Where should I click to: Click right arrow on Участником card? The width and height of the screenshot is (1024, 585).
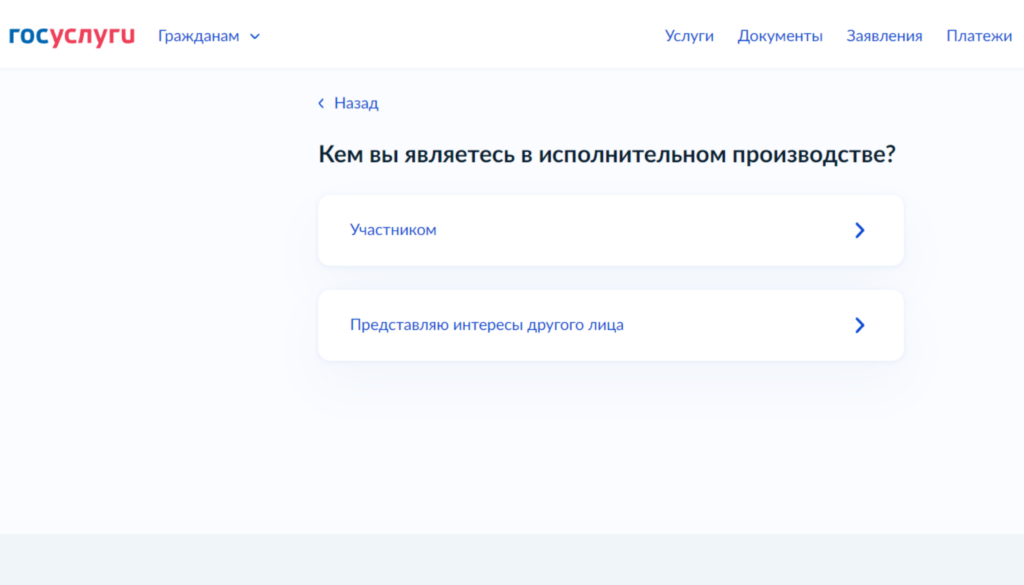point(859,230)
